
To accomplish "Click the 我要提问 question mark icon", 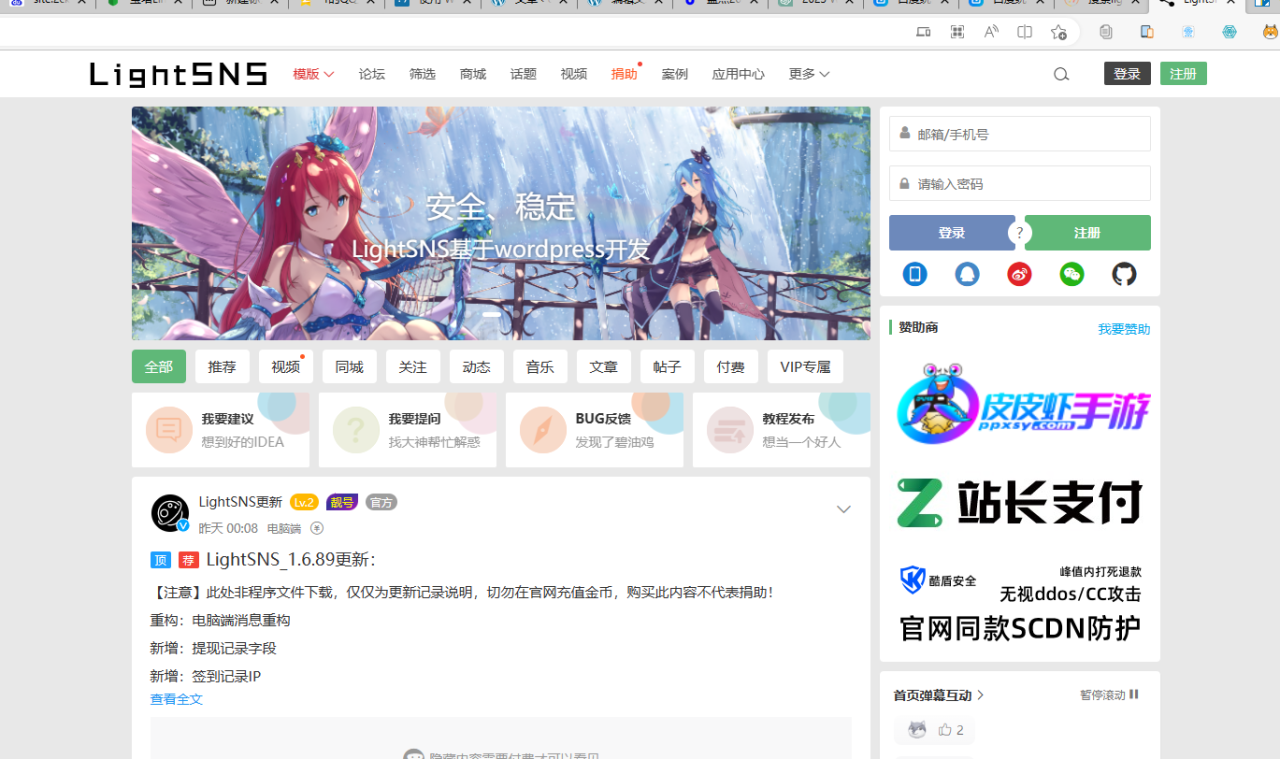I will 356,430.
